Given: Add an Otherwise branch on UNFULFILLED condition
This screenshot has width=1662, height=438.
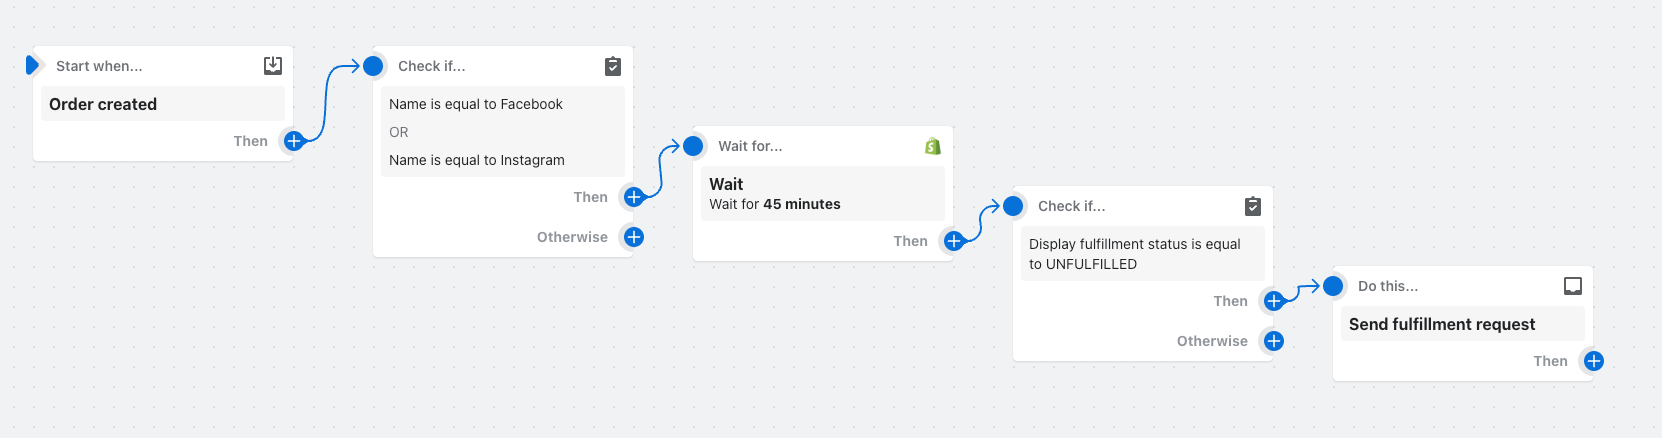Looking at the screenshot, I should click(1274, 341).
